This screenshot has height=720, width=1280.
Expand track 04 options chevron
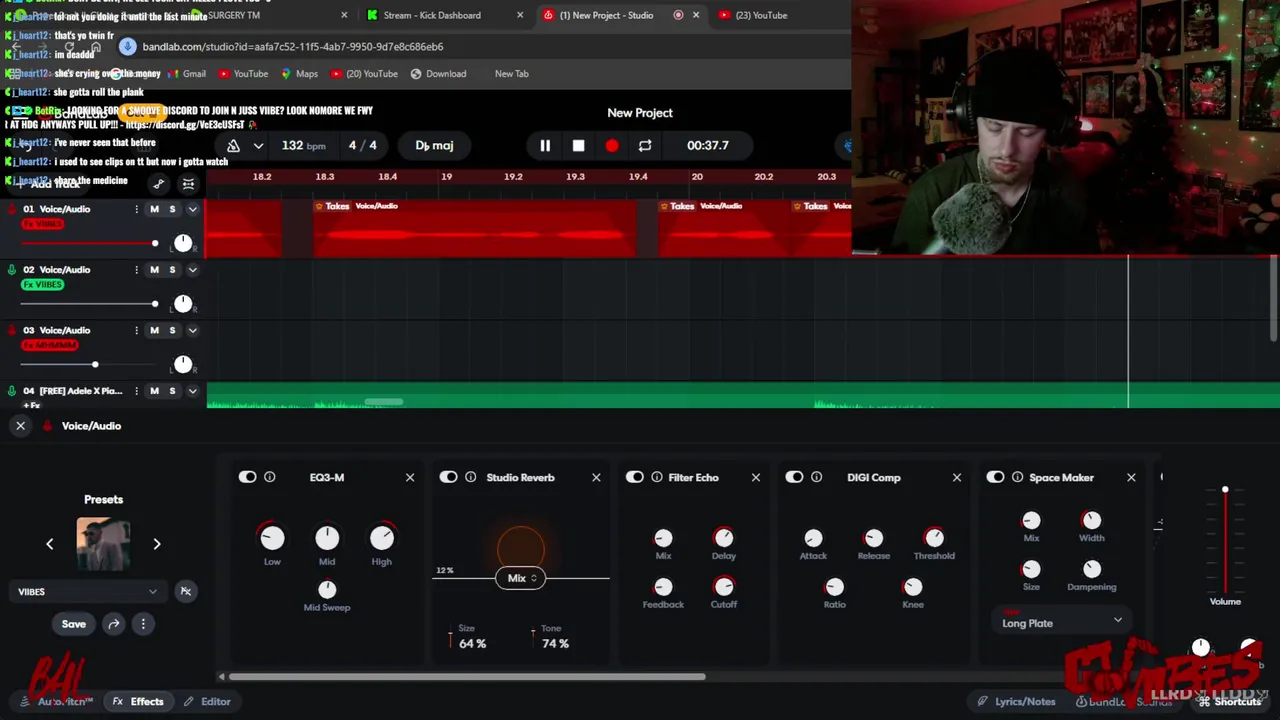tap(192, 391)
